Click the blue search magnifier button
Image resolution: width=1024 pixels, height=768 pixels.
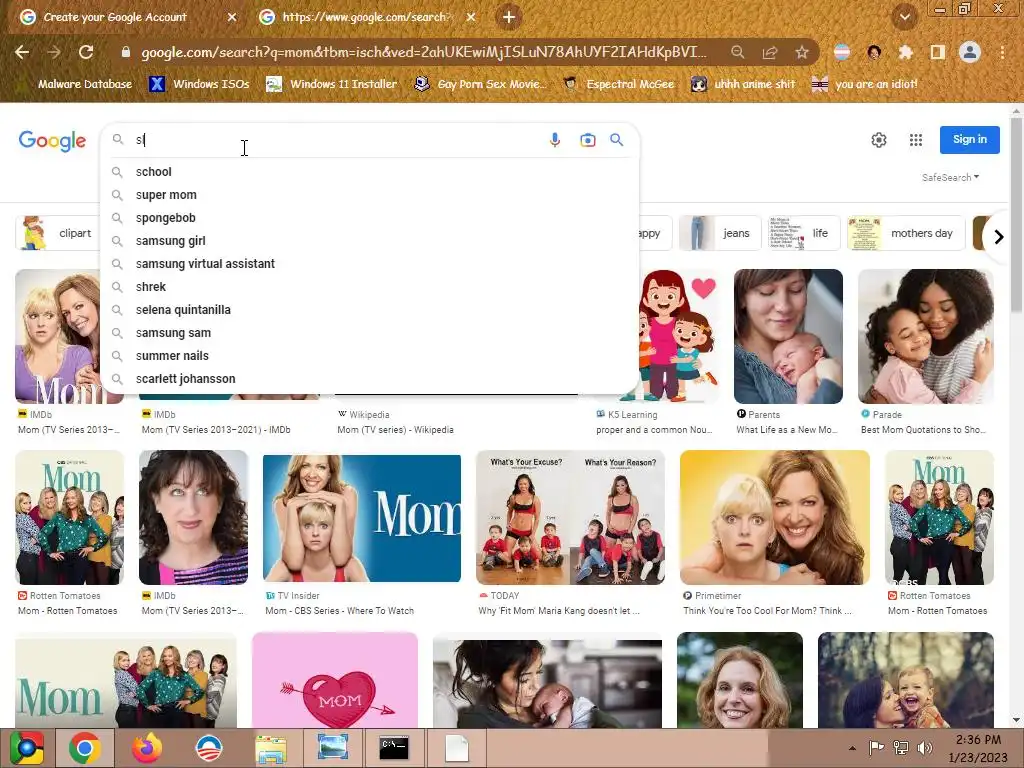(x=616, y=140)
